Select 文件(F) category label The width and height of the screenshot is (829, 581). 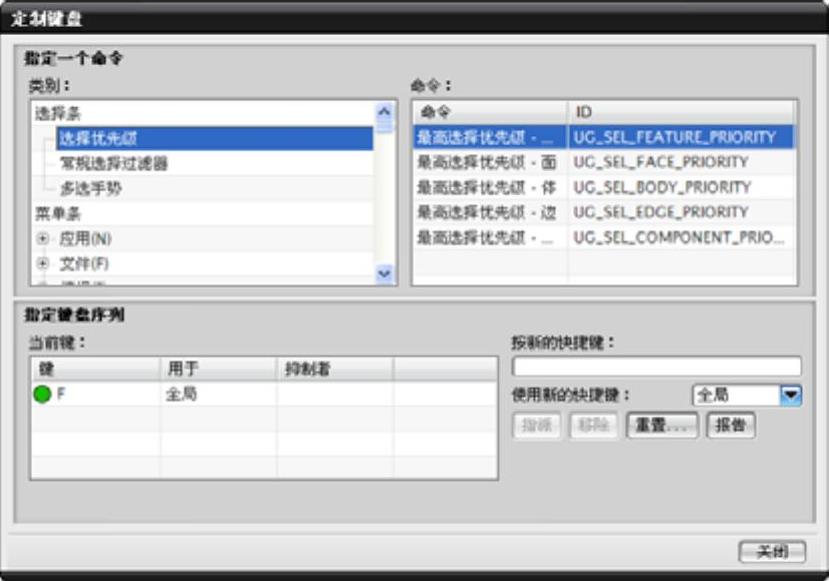[x=84, y=264]
